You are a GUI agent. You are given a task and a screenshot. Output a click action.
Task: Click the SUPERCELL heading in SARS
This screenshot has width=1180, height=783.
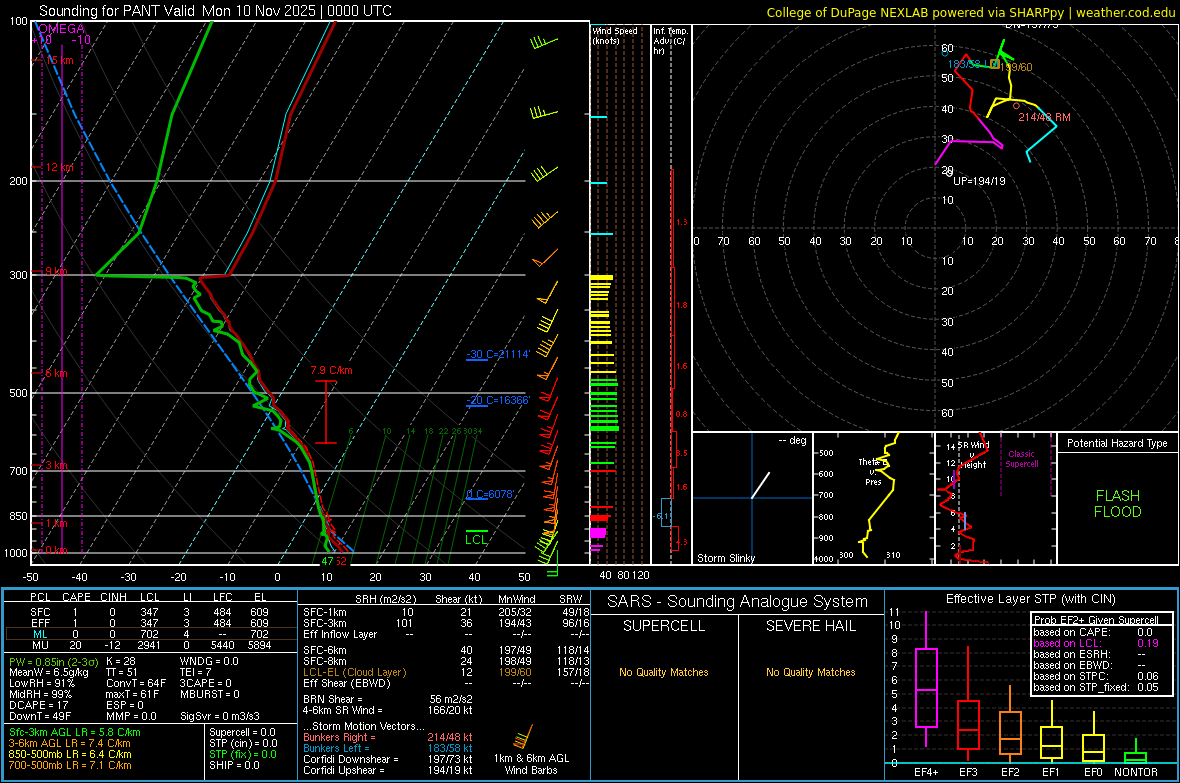[x=664, y=626]
